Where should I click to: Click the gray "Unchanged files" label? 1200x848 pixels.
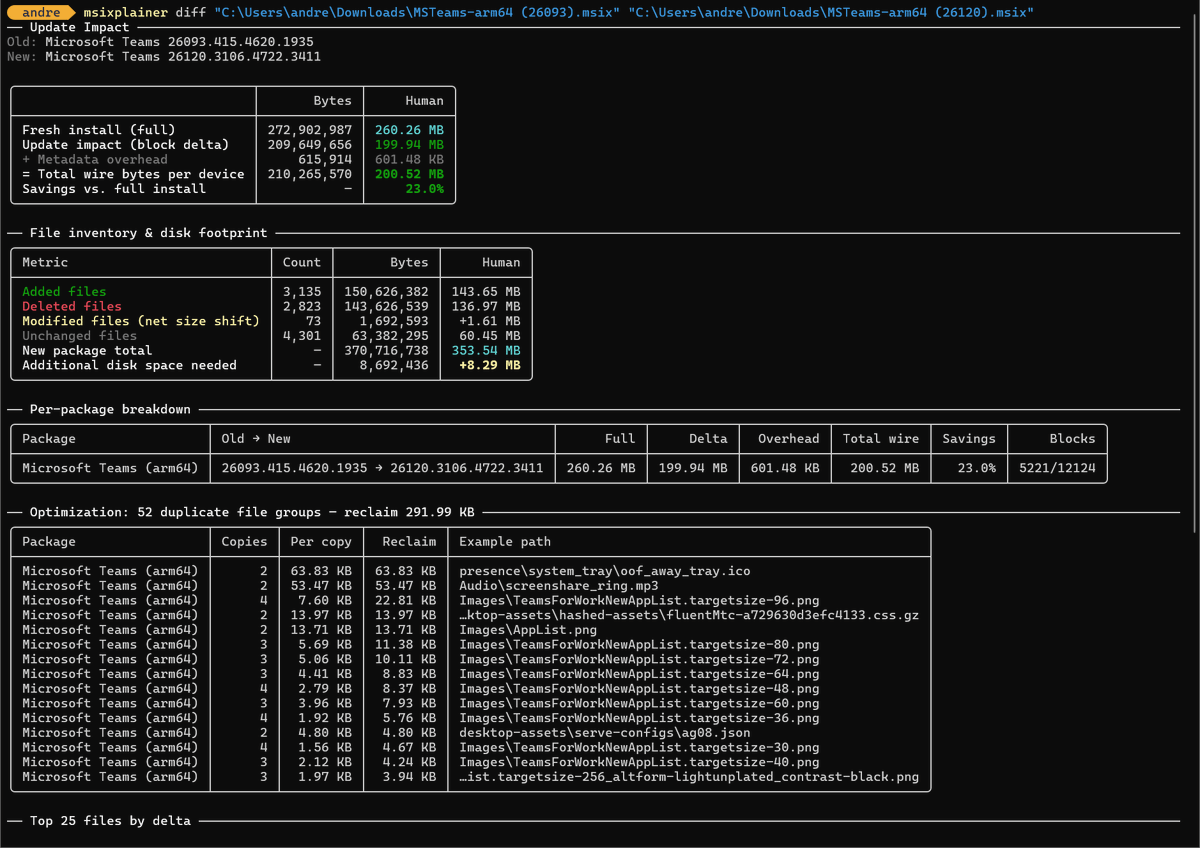coord(79,336)
